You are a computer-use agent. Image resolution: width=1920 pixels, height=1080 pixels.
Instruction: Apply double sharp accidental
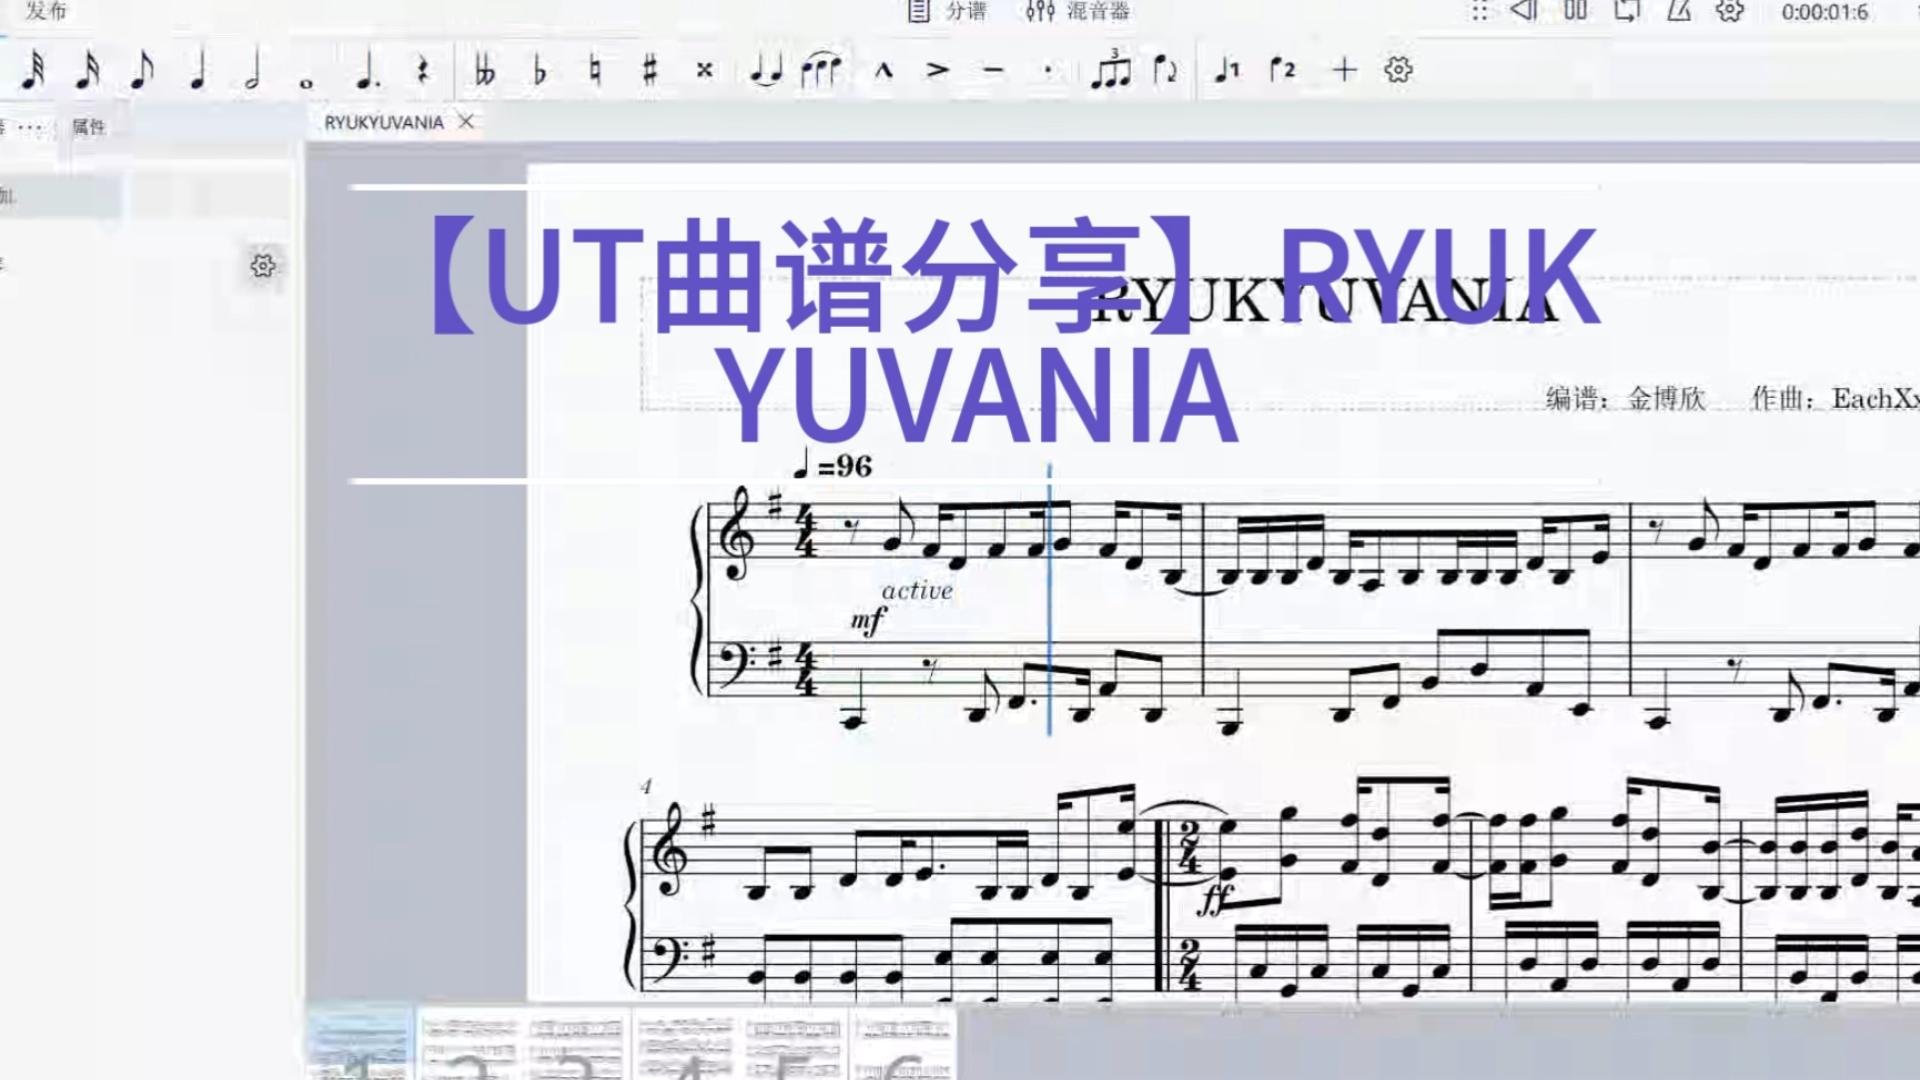coord(705,70)
